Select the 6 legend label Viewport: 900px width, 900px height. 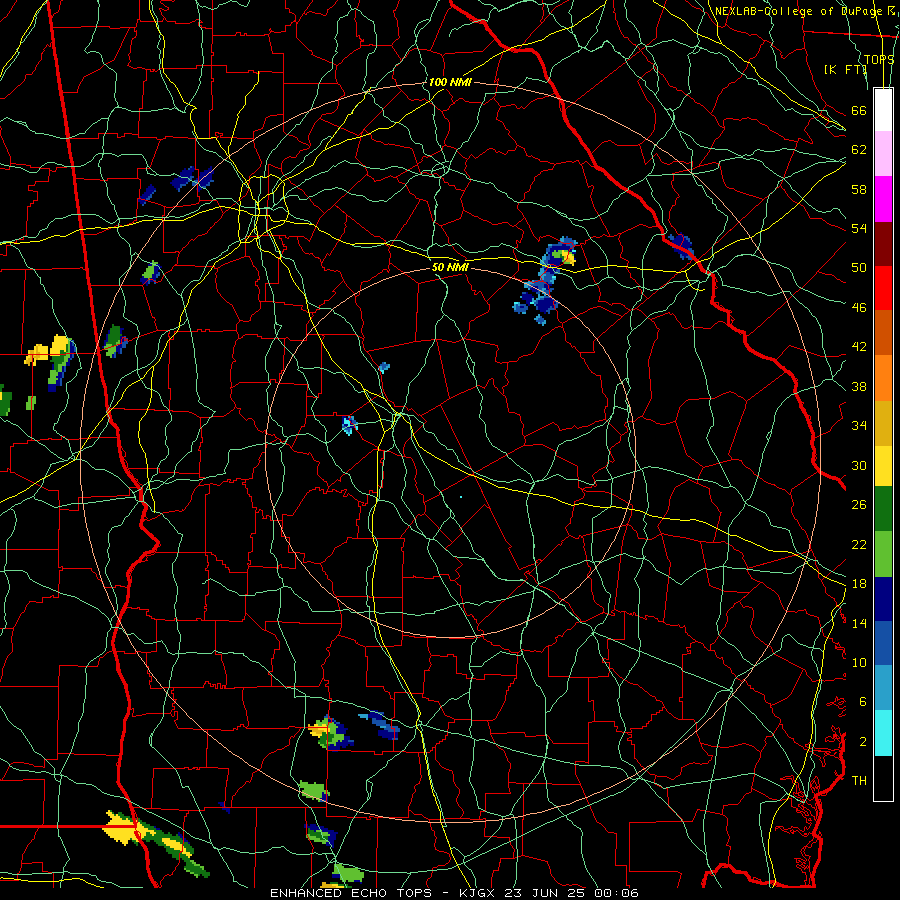(x=863, y=701)
